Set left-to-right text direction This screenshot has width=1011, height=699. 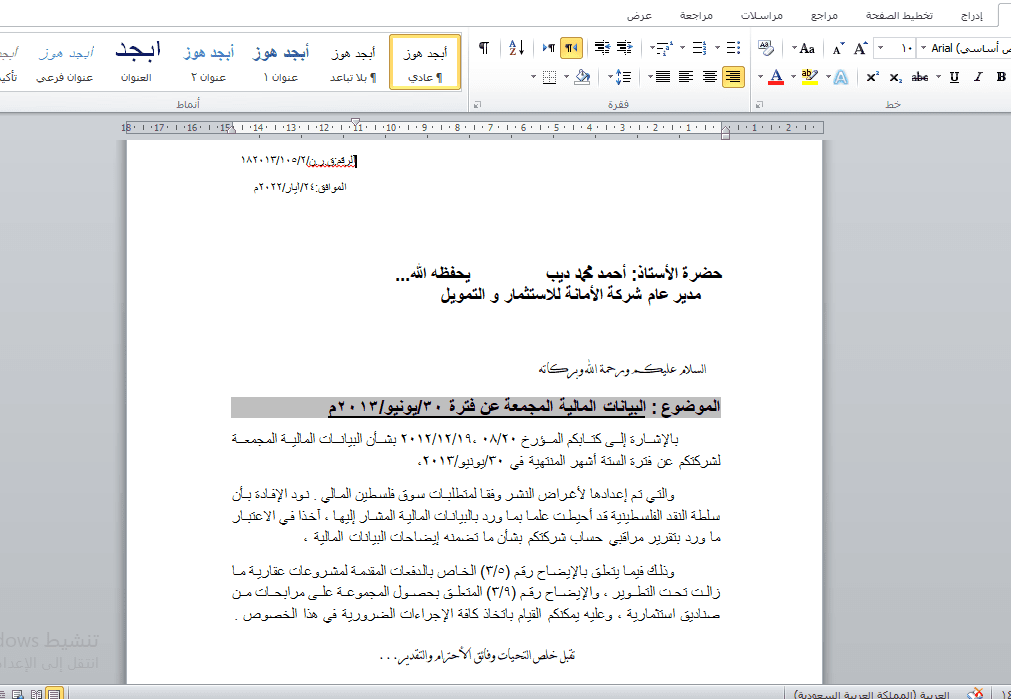(549, 48)
